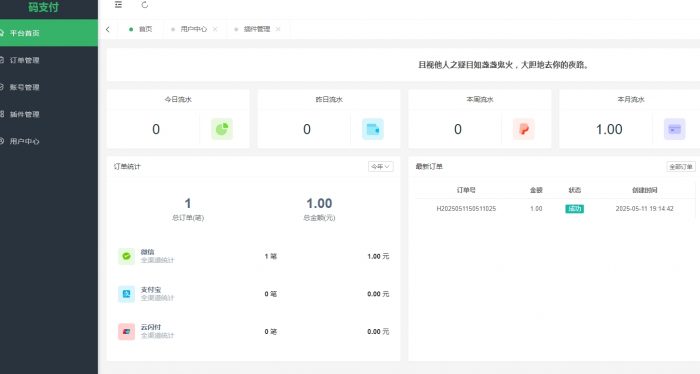The height and width of the screenshot is (374, 700).
Task: Click the 订单统计 panel title
Action: [x=127, y=166]
